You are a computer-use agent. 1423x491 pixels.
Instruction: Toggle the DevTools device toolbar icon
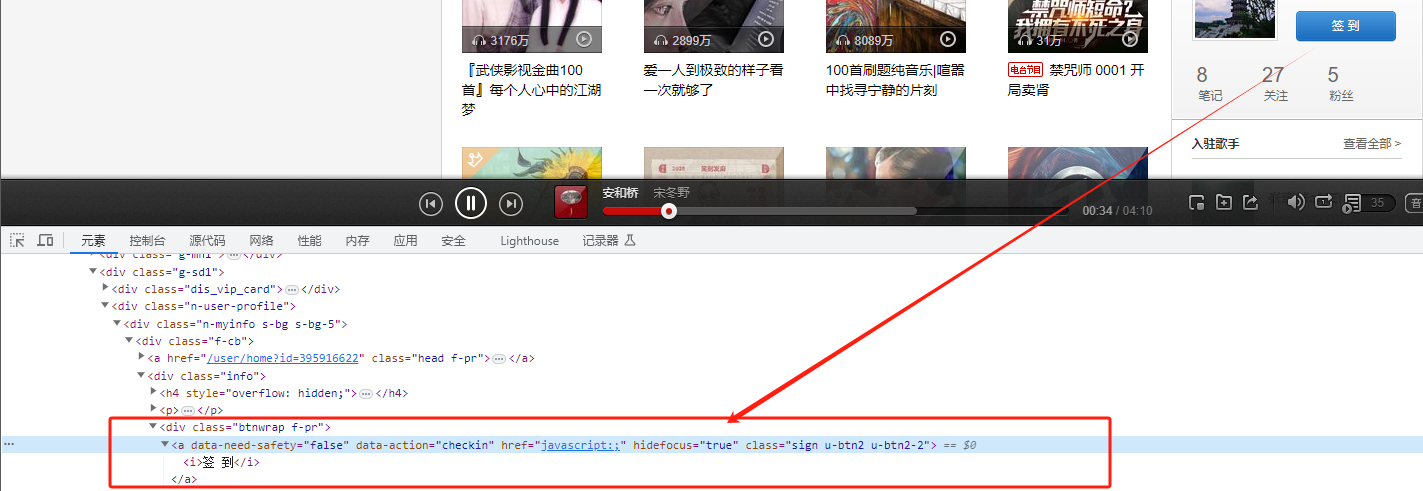[45, 240]
